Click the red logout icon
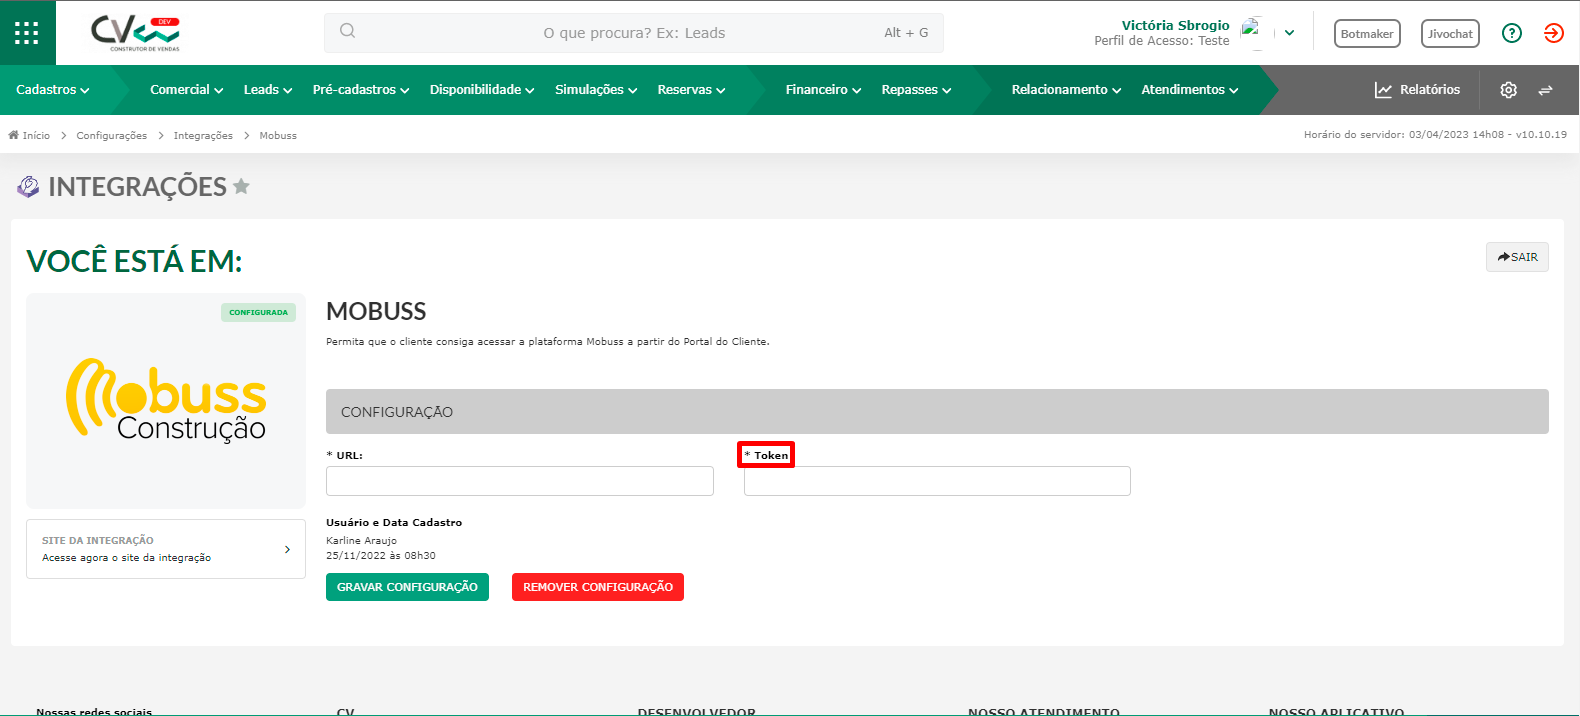Viewport: 1580px width, 716px height. (x=1553, y=33)
